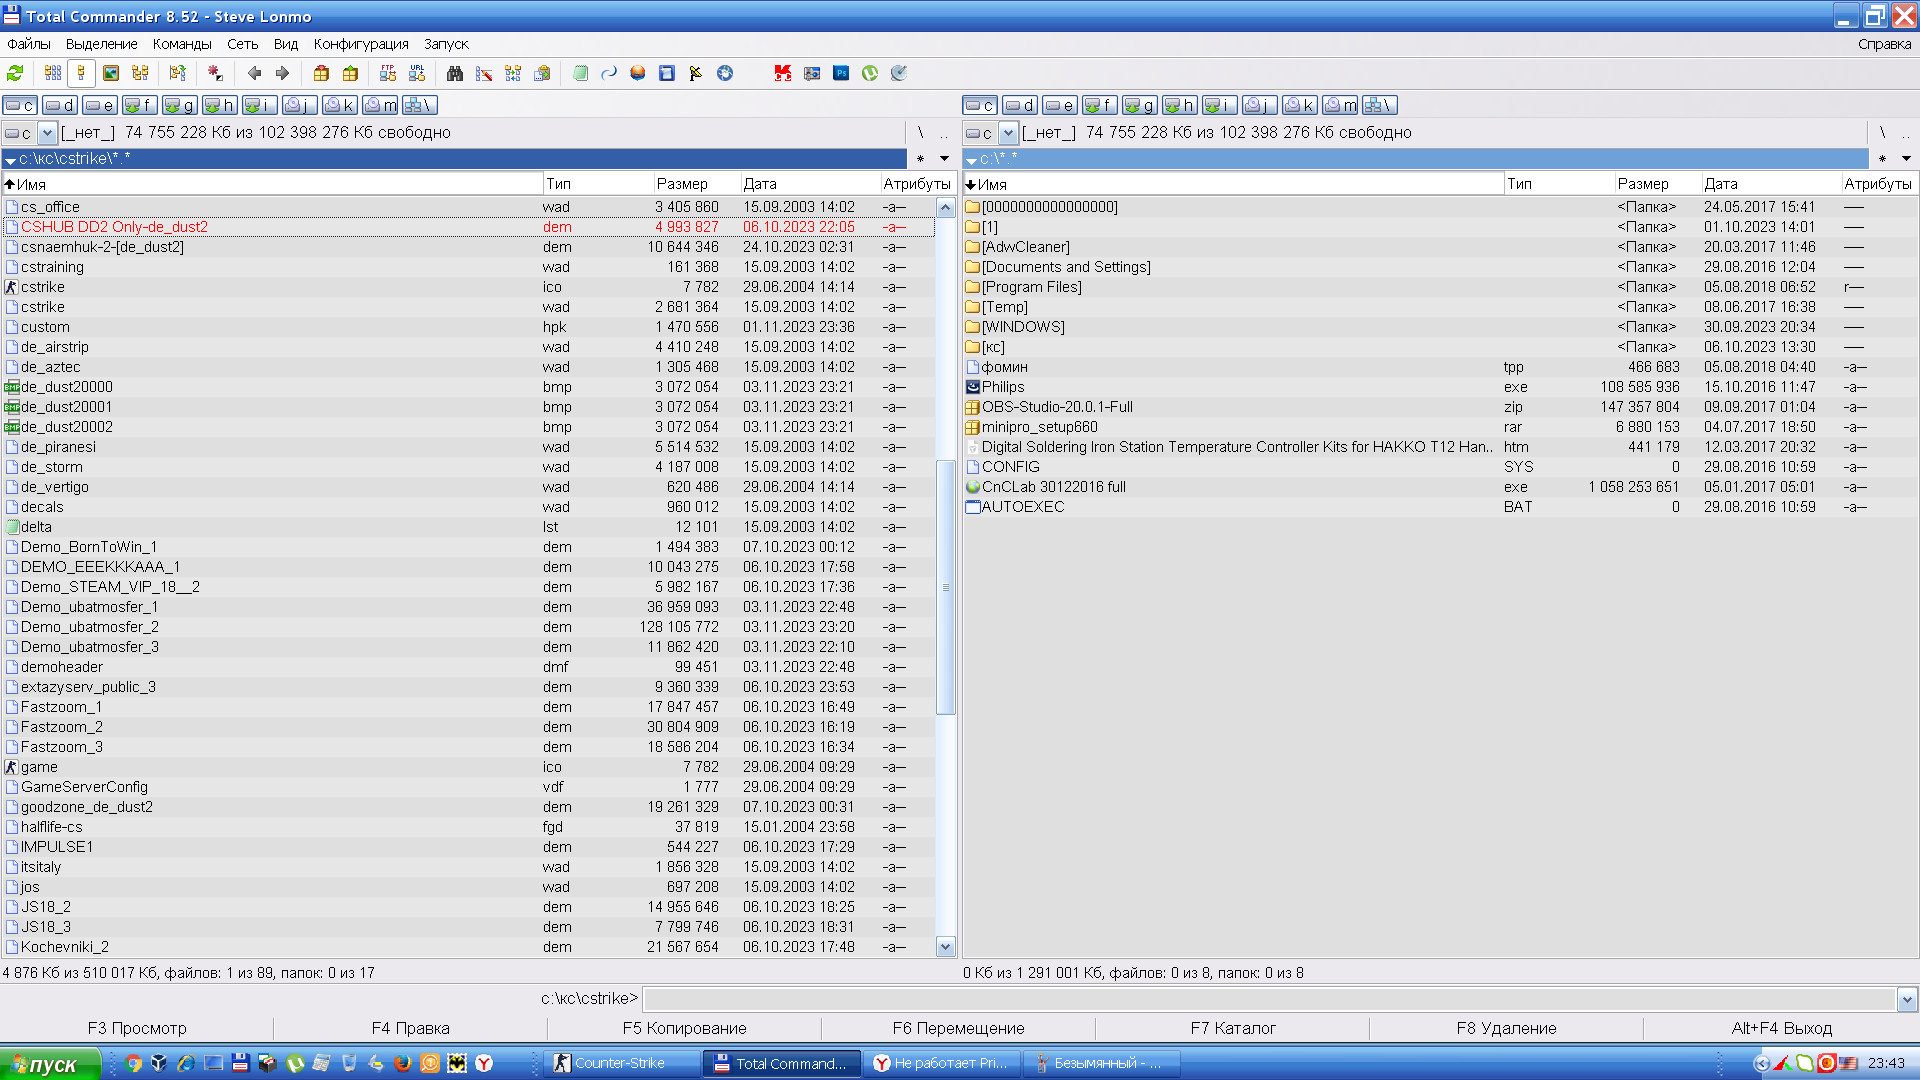
Task: Click the copy names to clipboard icon
Action: click(542, 73)
